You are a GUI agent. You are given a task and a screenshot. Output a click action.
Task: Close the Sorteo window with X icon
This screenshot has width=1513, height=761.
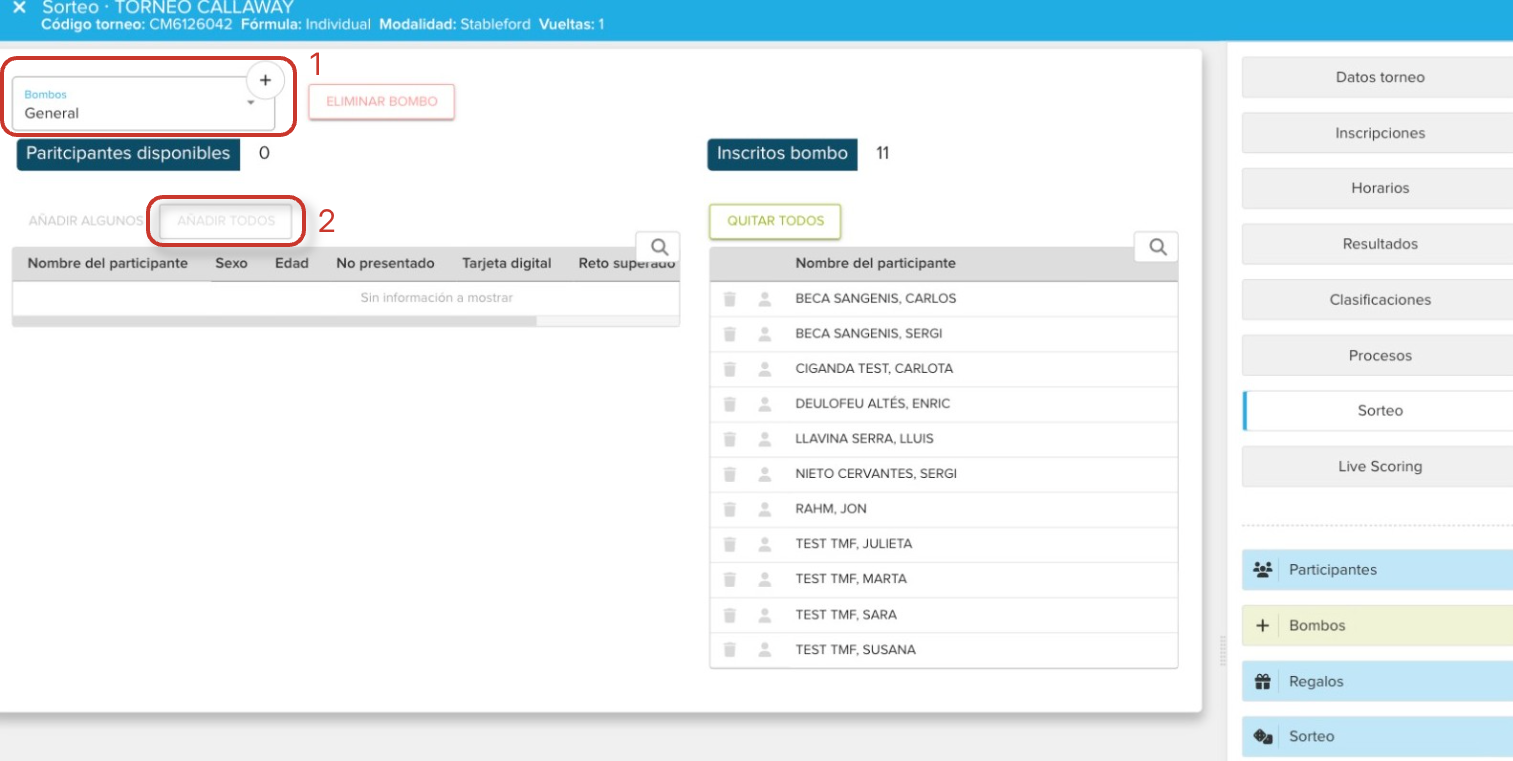19,8
